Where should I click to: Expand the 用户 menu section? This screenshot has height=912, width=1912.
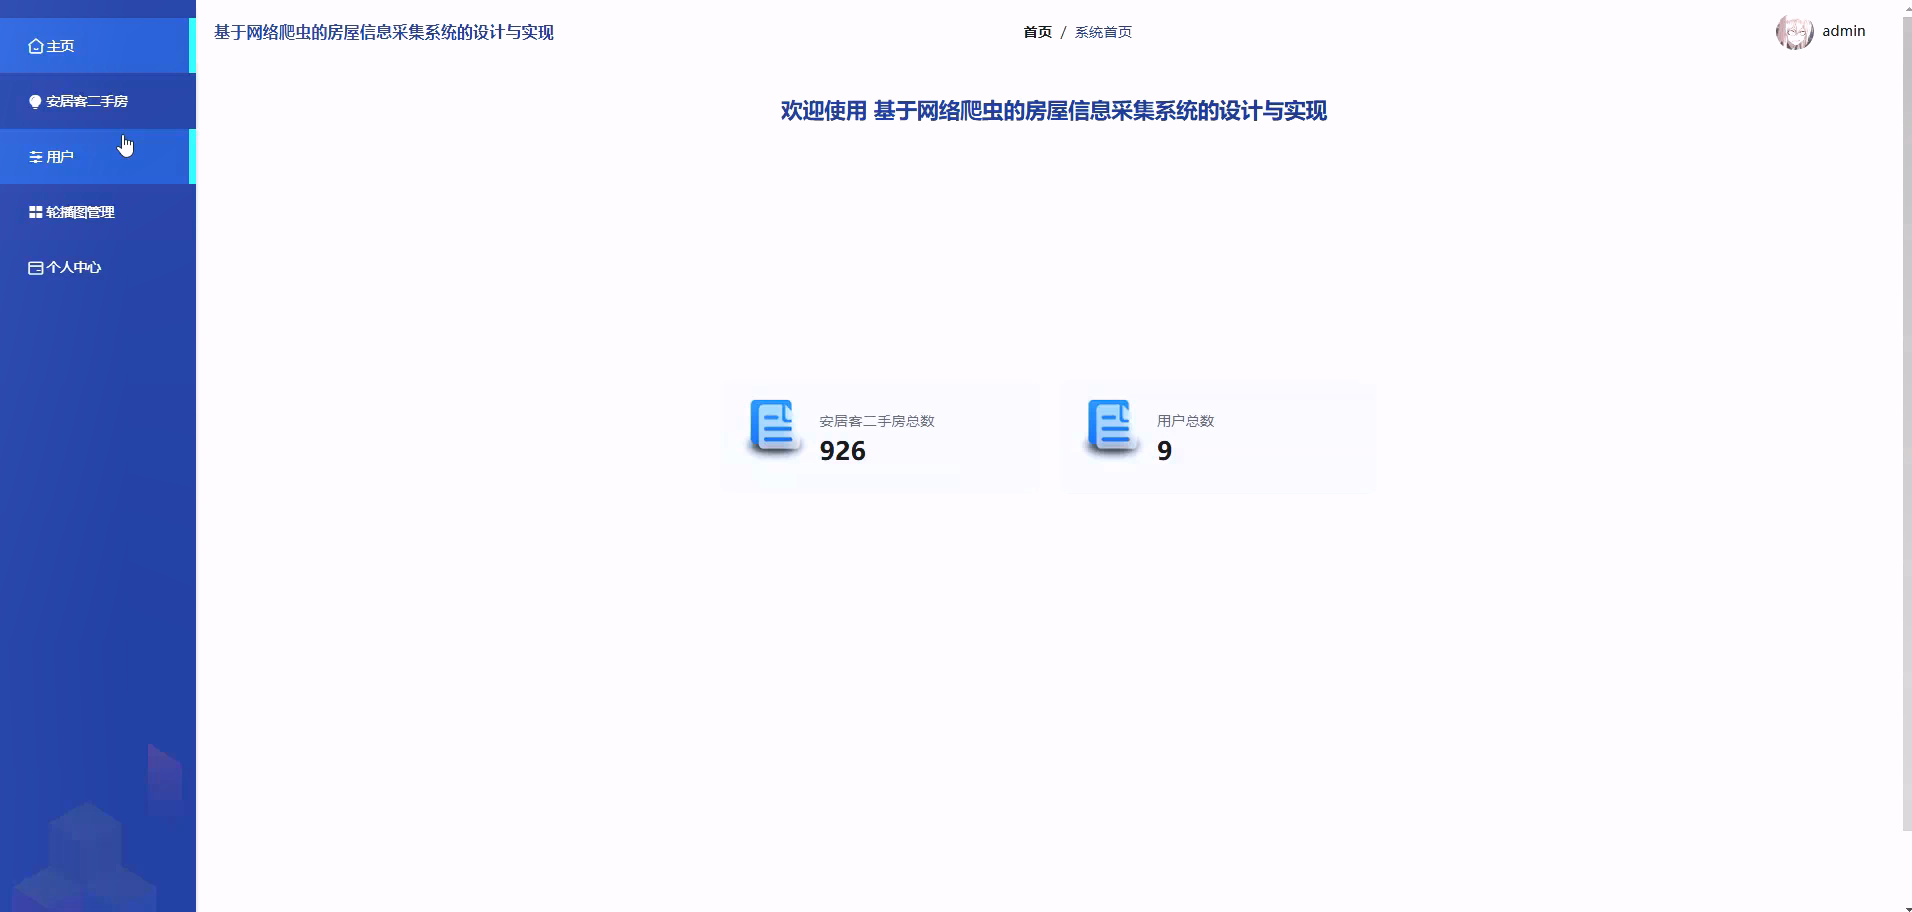[x=60, y=156]
